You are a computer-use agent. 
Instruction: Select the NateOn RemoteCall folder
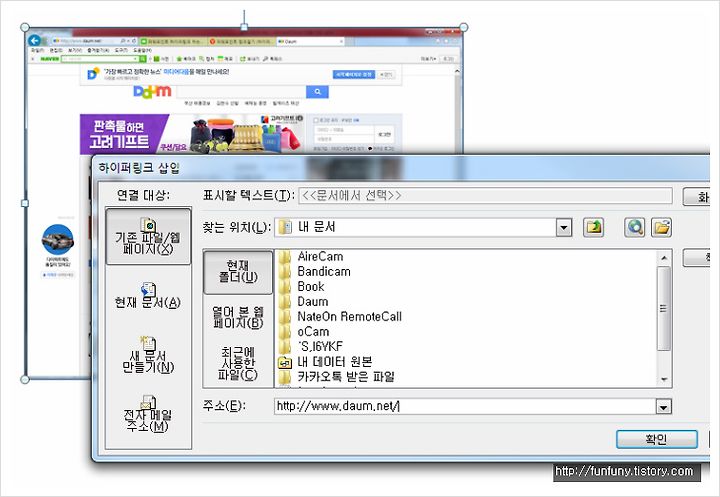tap(349, 316)
